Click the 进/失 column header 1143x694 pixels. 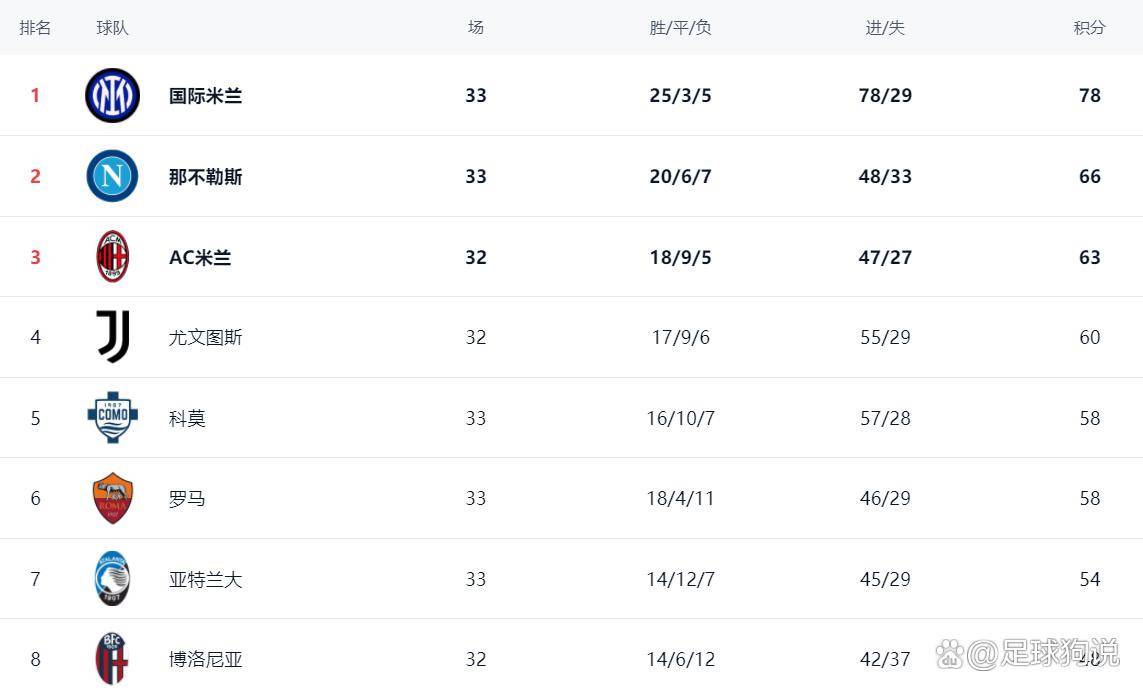point(885,28)
